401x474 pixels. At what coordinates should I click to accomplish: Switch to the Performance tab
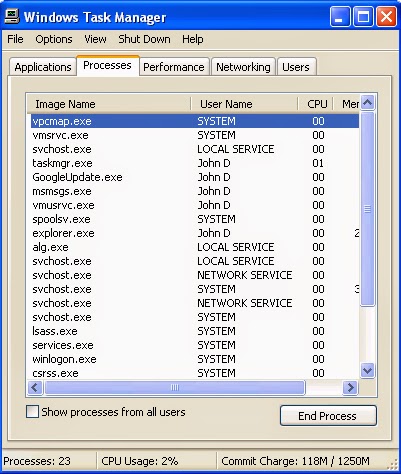point(174,67)
